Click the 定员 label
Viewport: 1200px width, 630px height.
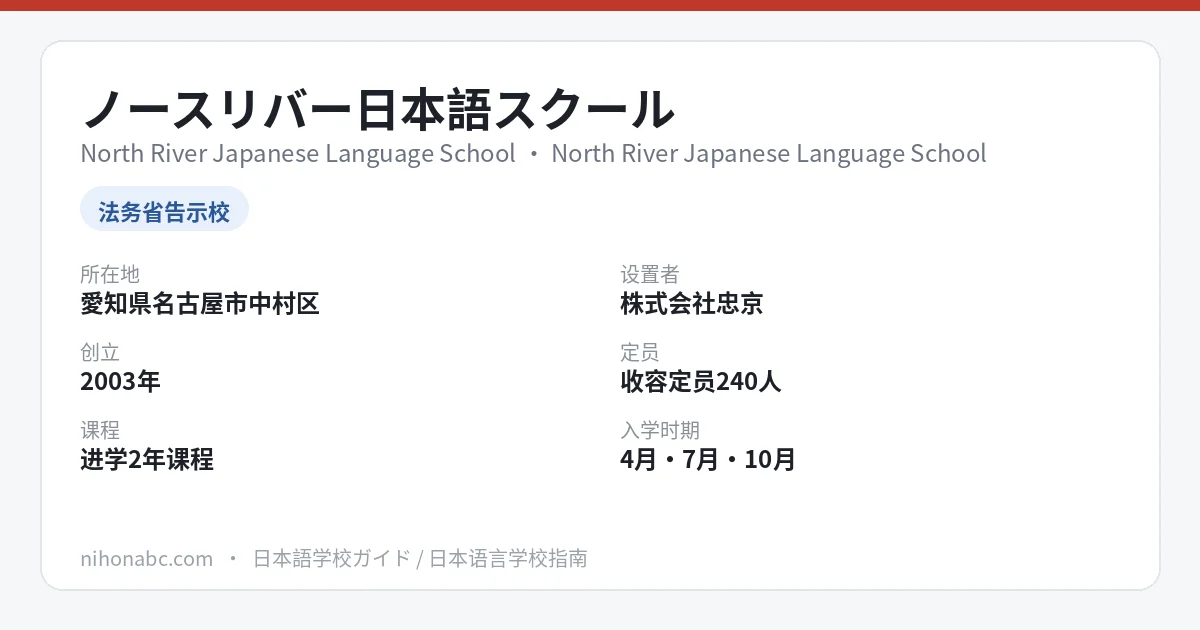640,352
